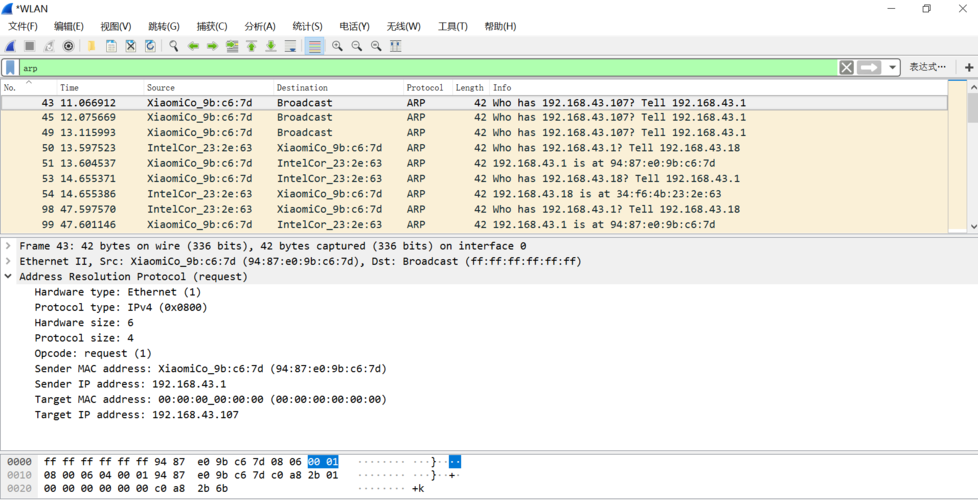The image size is (978, 500).
Task: Open recent display filters dropdown
Action: (x=893, y=67)
